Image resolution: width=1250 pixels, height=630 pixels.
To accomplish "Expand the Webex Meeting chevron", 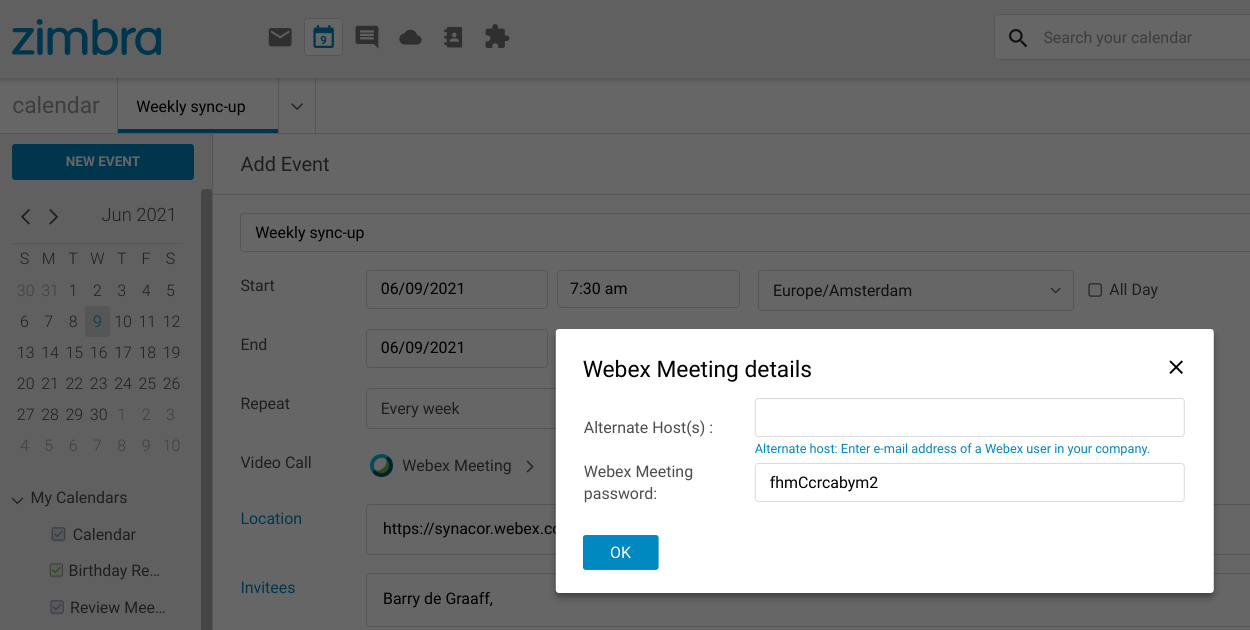I will pyautogui.click(x=530, y=466).
